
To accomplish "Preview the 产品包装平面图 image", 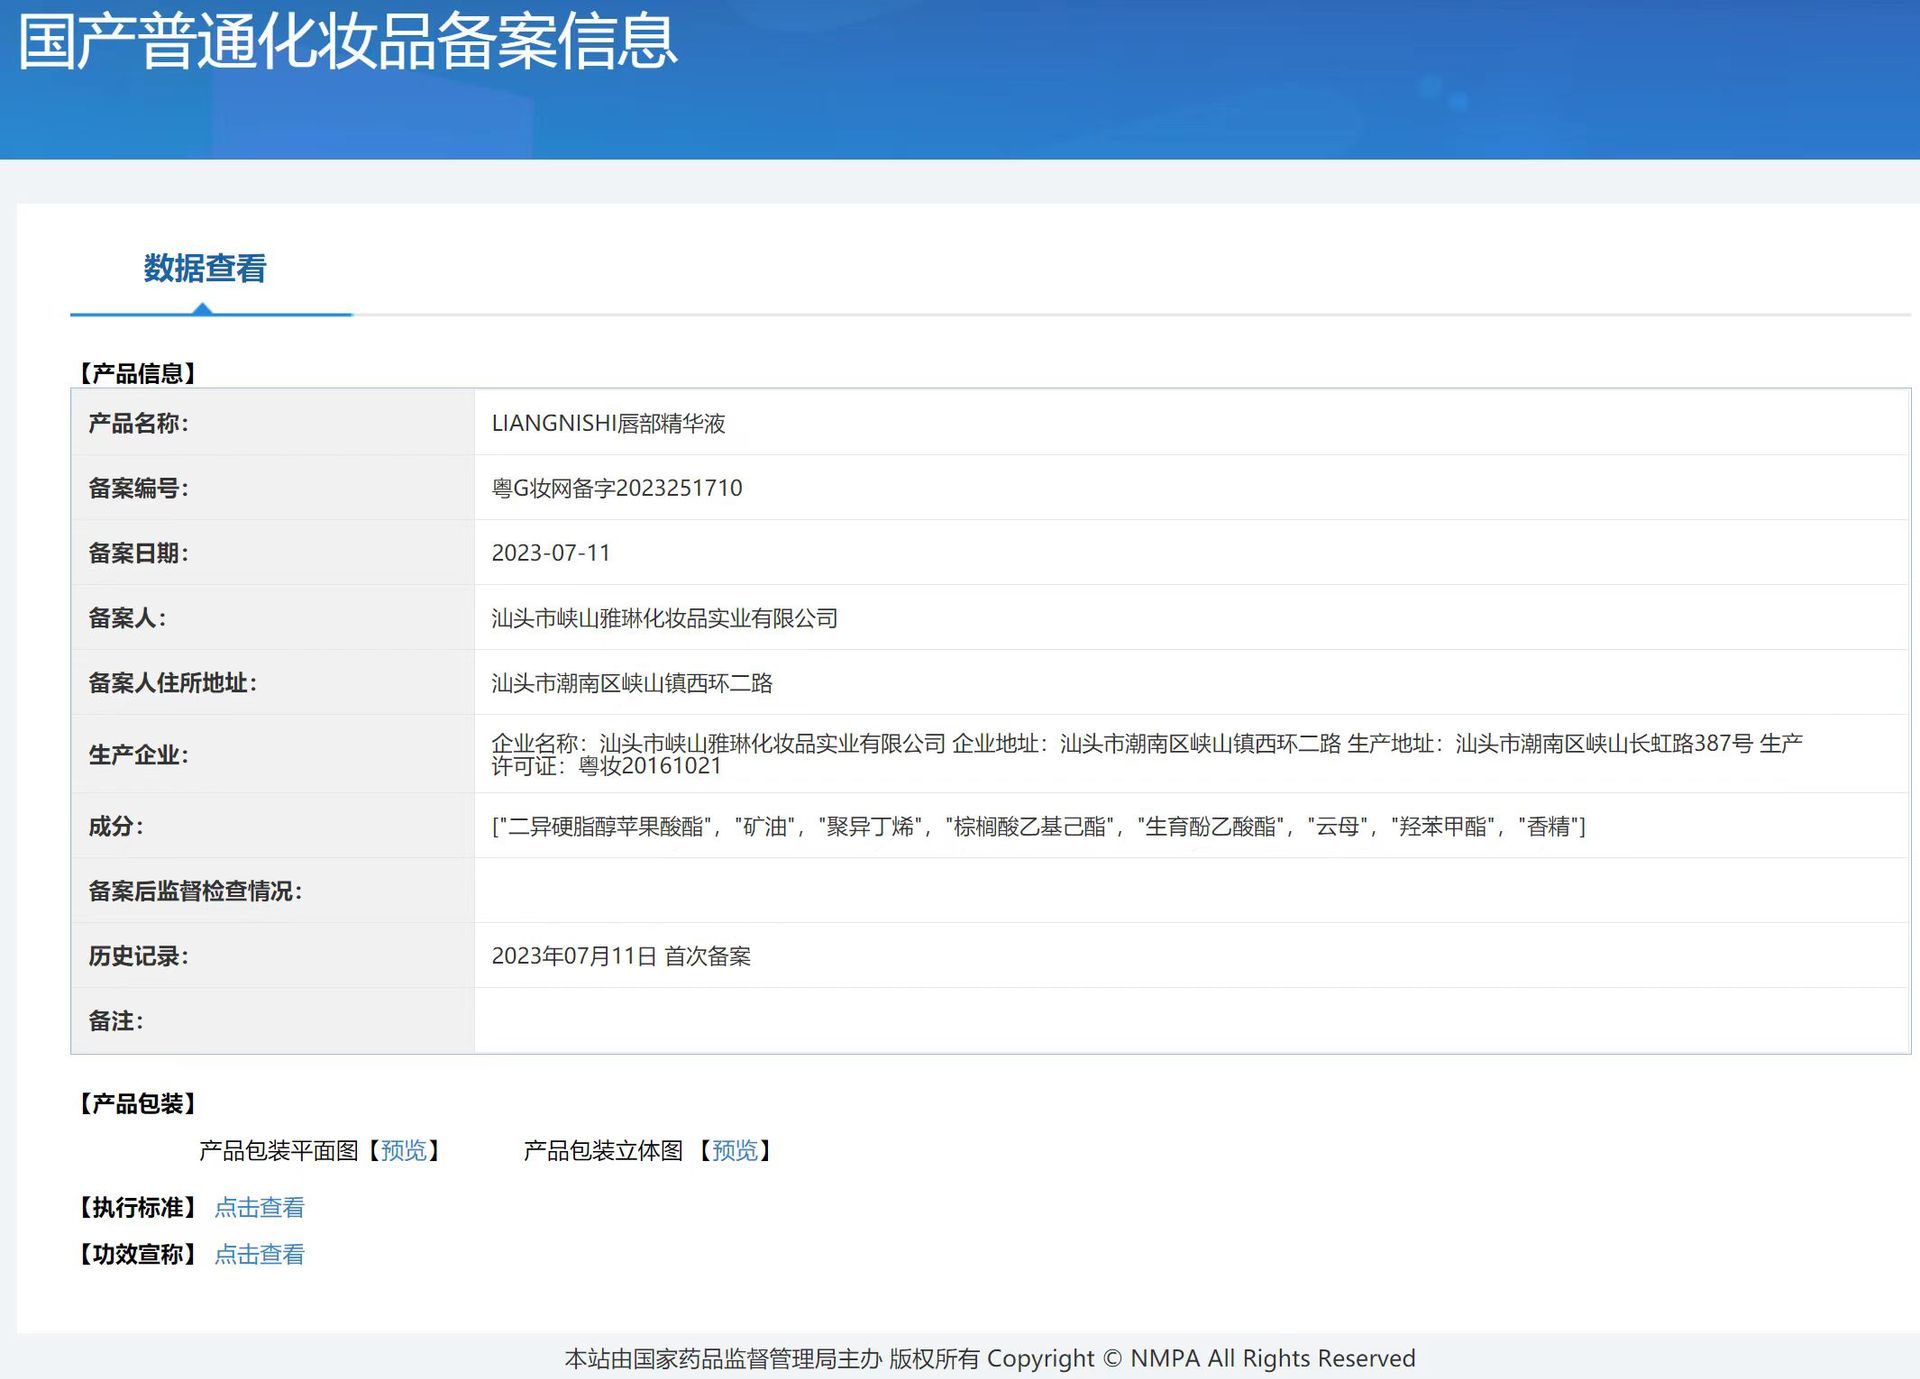I will tap(404, 1151).
